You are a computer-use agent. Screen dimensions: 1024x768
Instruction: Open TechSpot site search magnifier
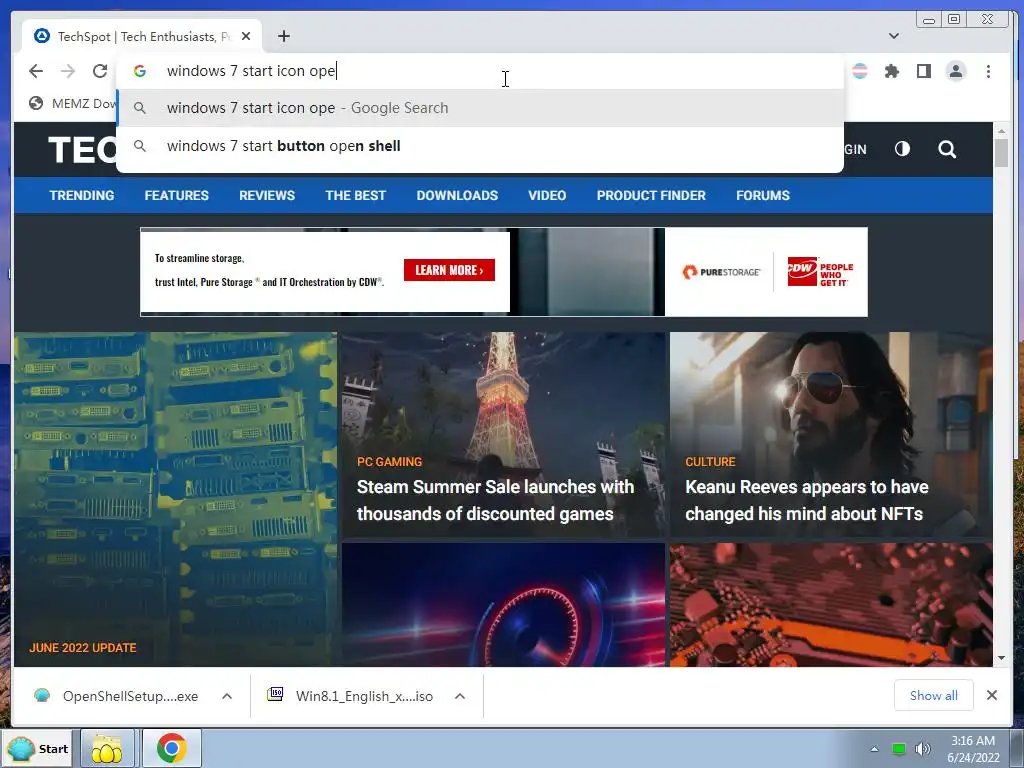coord(947,150)
